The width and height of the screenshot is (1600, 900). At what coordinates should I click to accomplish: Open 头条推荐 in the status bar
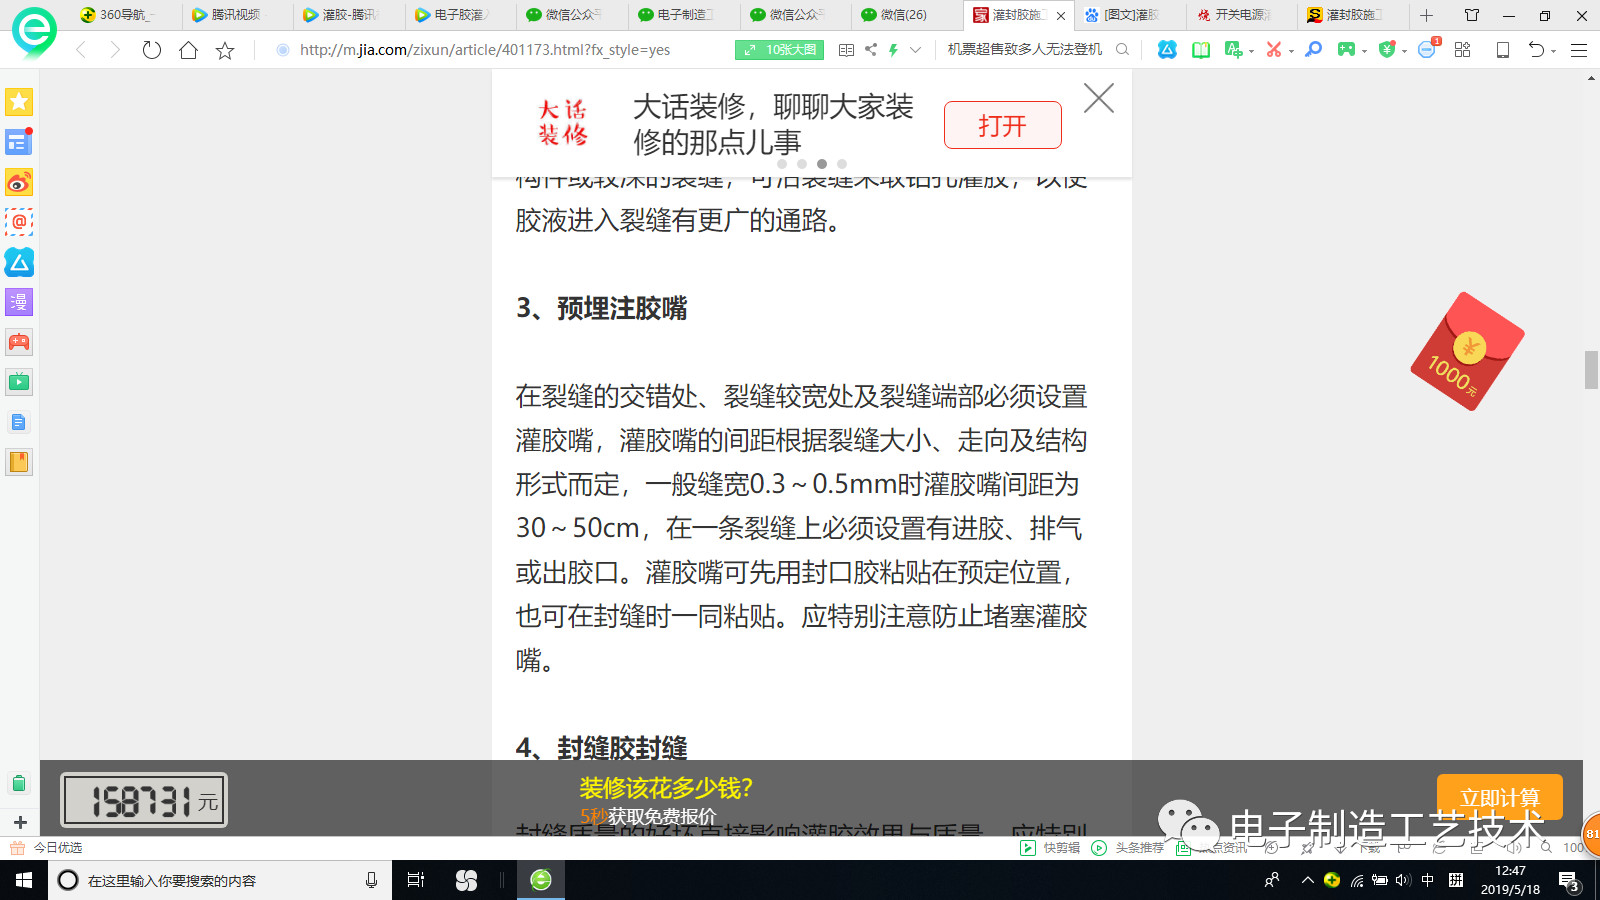tap(1128, 848)
